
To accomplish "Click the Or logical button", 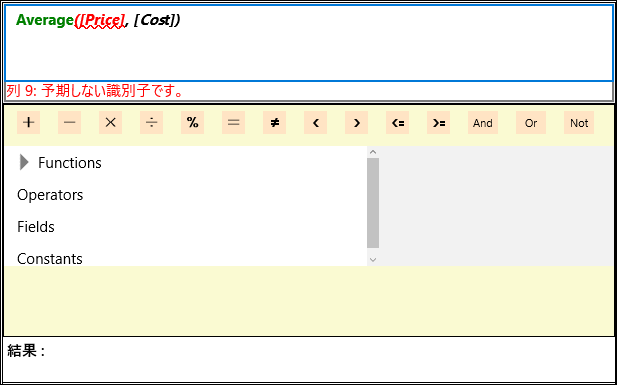I will point(531,123).
